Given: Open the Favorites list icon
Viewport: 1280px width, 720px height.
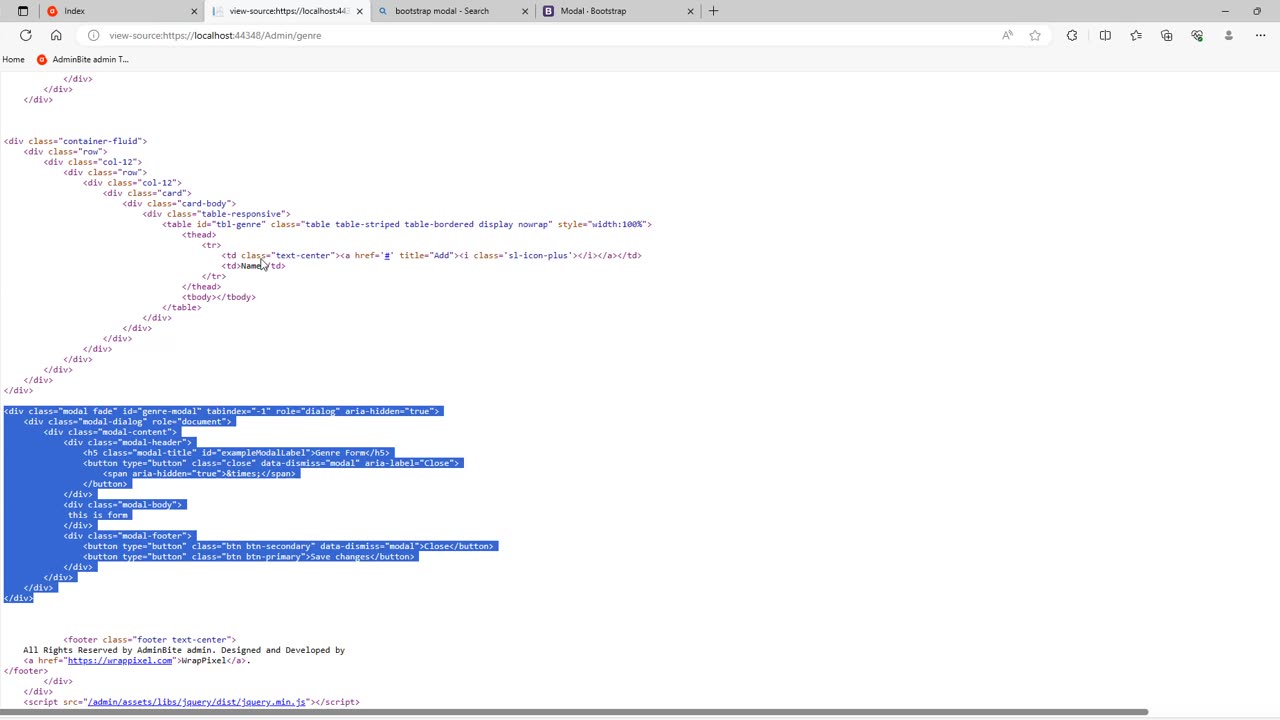Looking at the screenshot, I should pos(1136,35).
